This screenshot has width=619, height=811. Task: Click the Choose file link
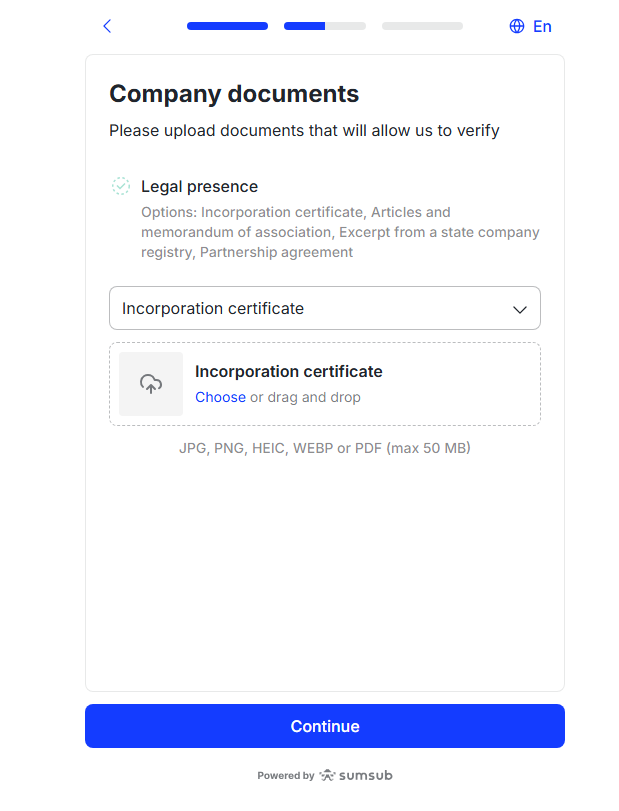220,397
